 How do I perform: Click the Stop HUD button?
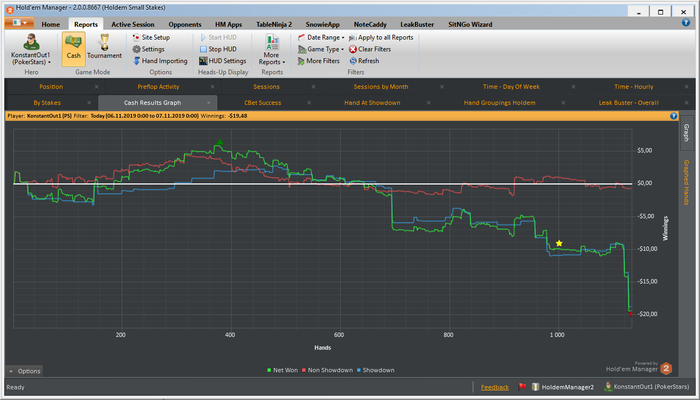pyautogui.click(x=218, y=49)
